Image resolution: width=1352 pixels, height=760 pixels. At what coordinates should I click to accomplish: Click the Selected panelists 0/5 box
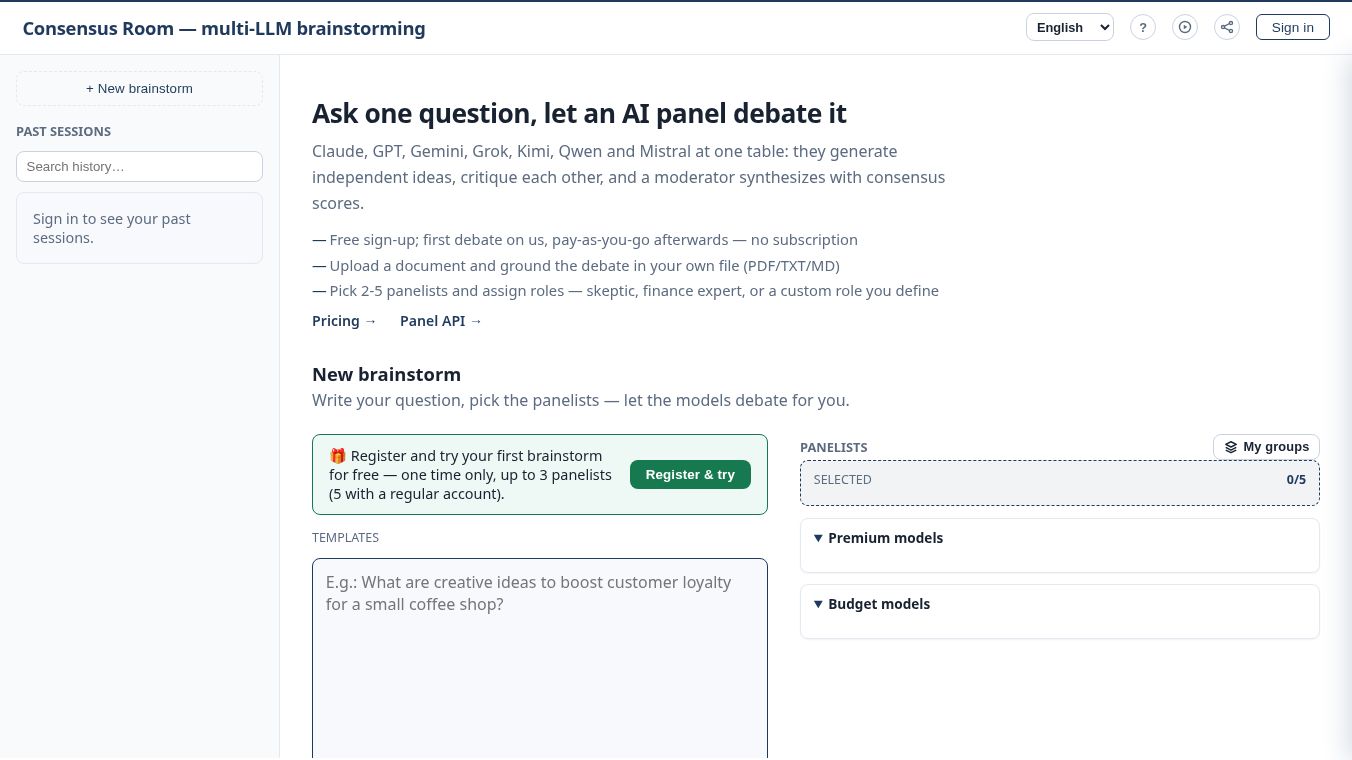1060,483
